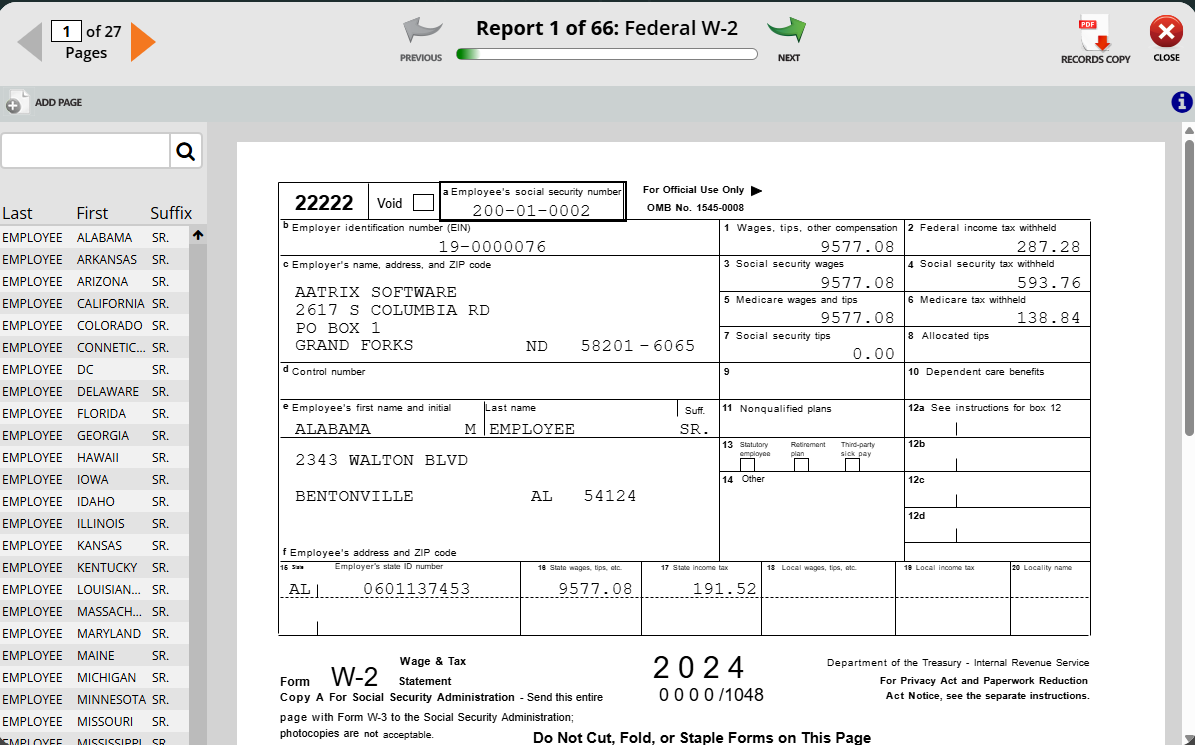Screen dimensions: 1195x745
Task: Click the employee search magnifier button
Action: point(185,151)
